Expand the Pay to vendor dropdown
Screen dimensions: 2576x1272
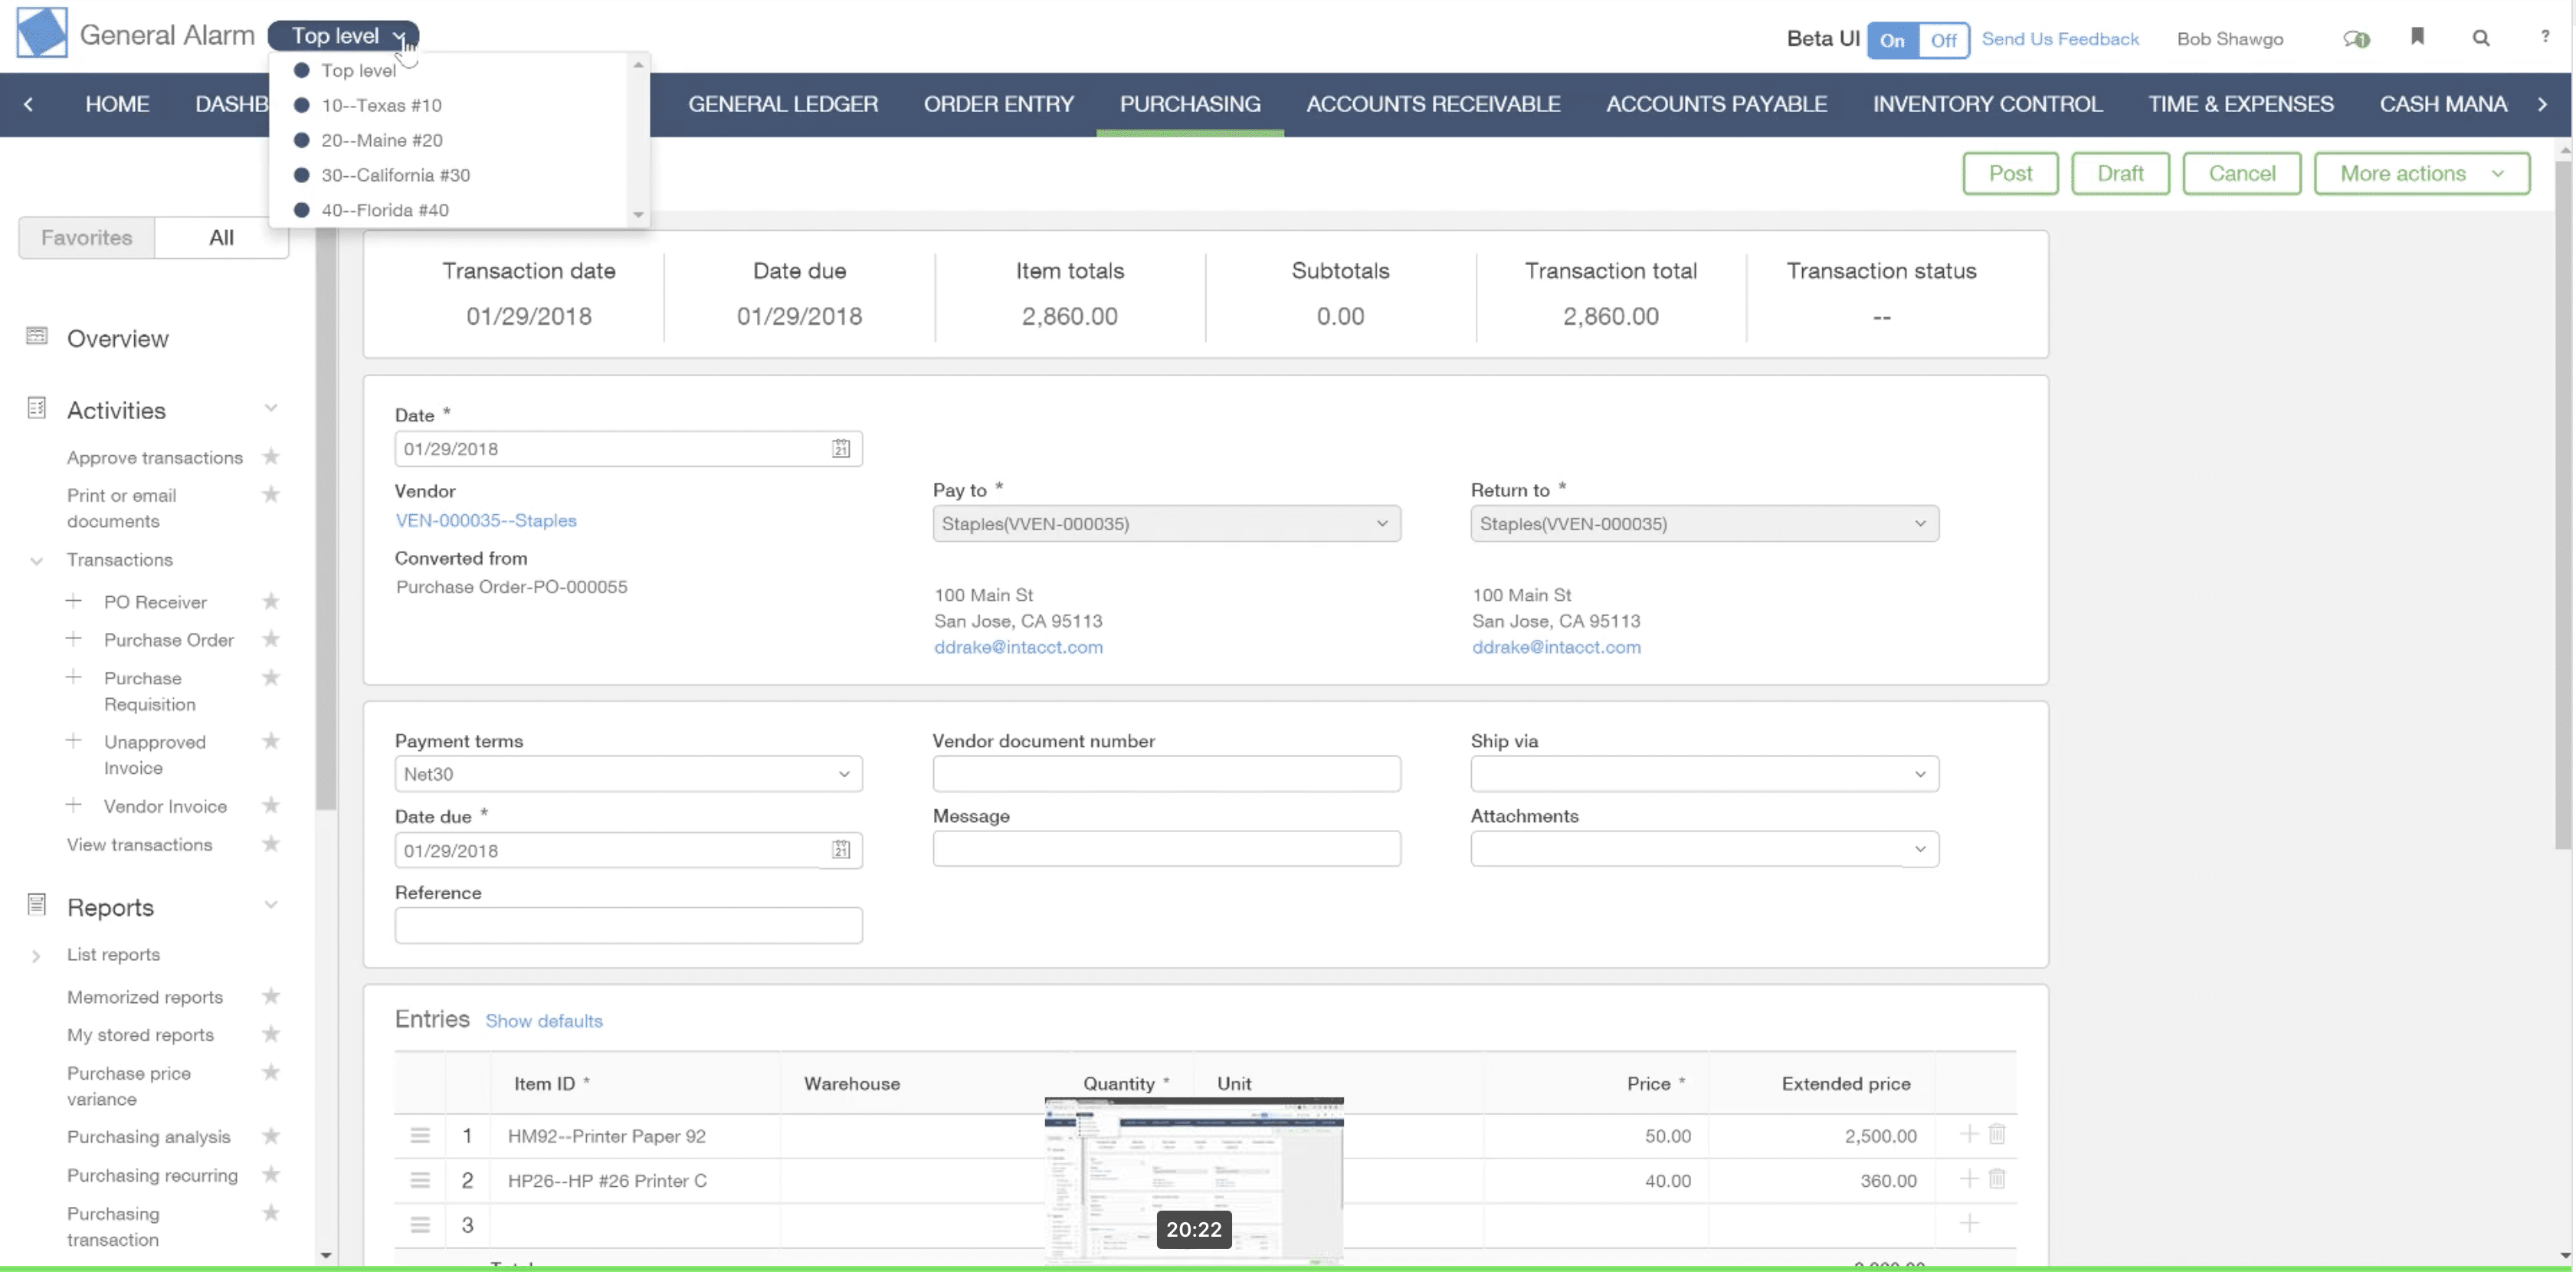pyautogui.click(x=1382, y=523)
